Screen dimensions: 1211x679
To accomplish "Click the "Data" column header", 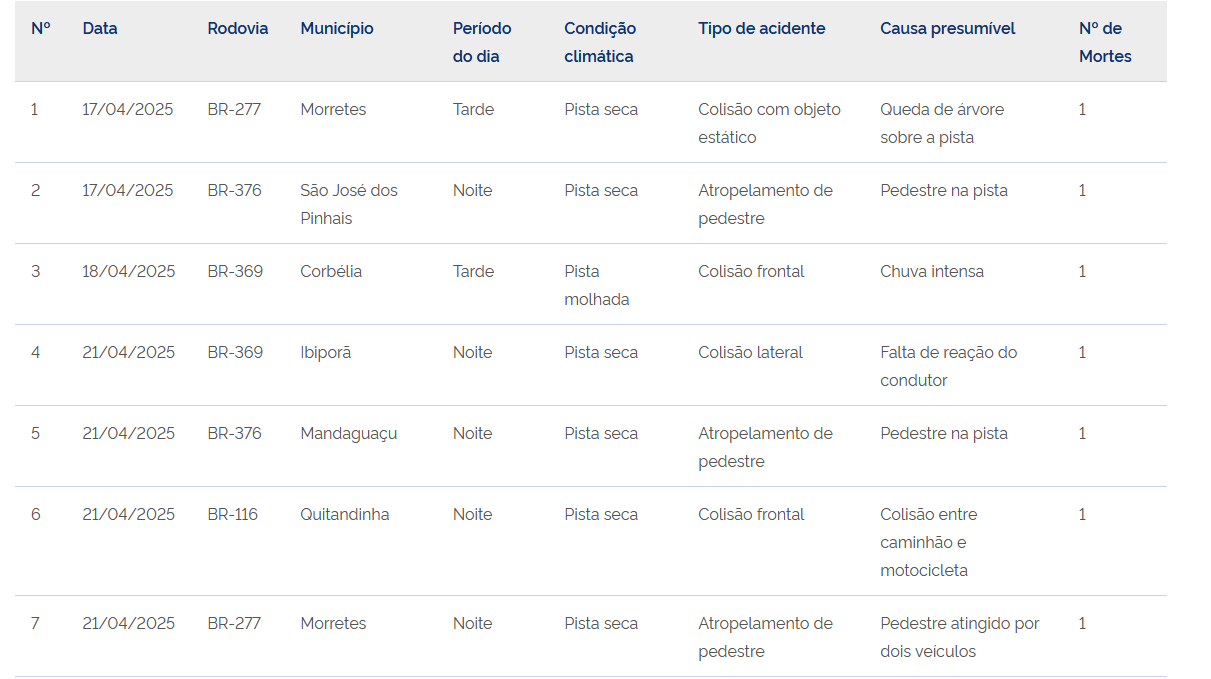I will (x=100, y=29).
